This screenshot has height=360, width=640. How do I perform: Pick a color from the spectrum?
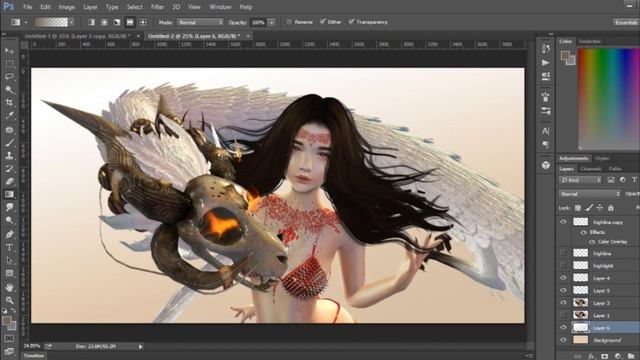click(609, 98)
